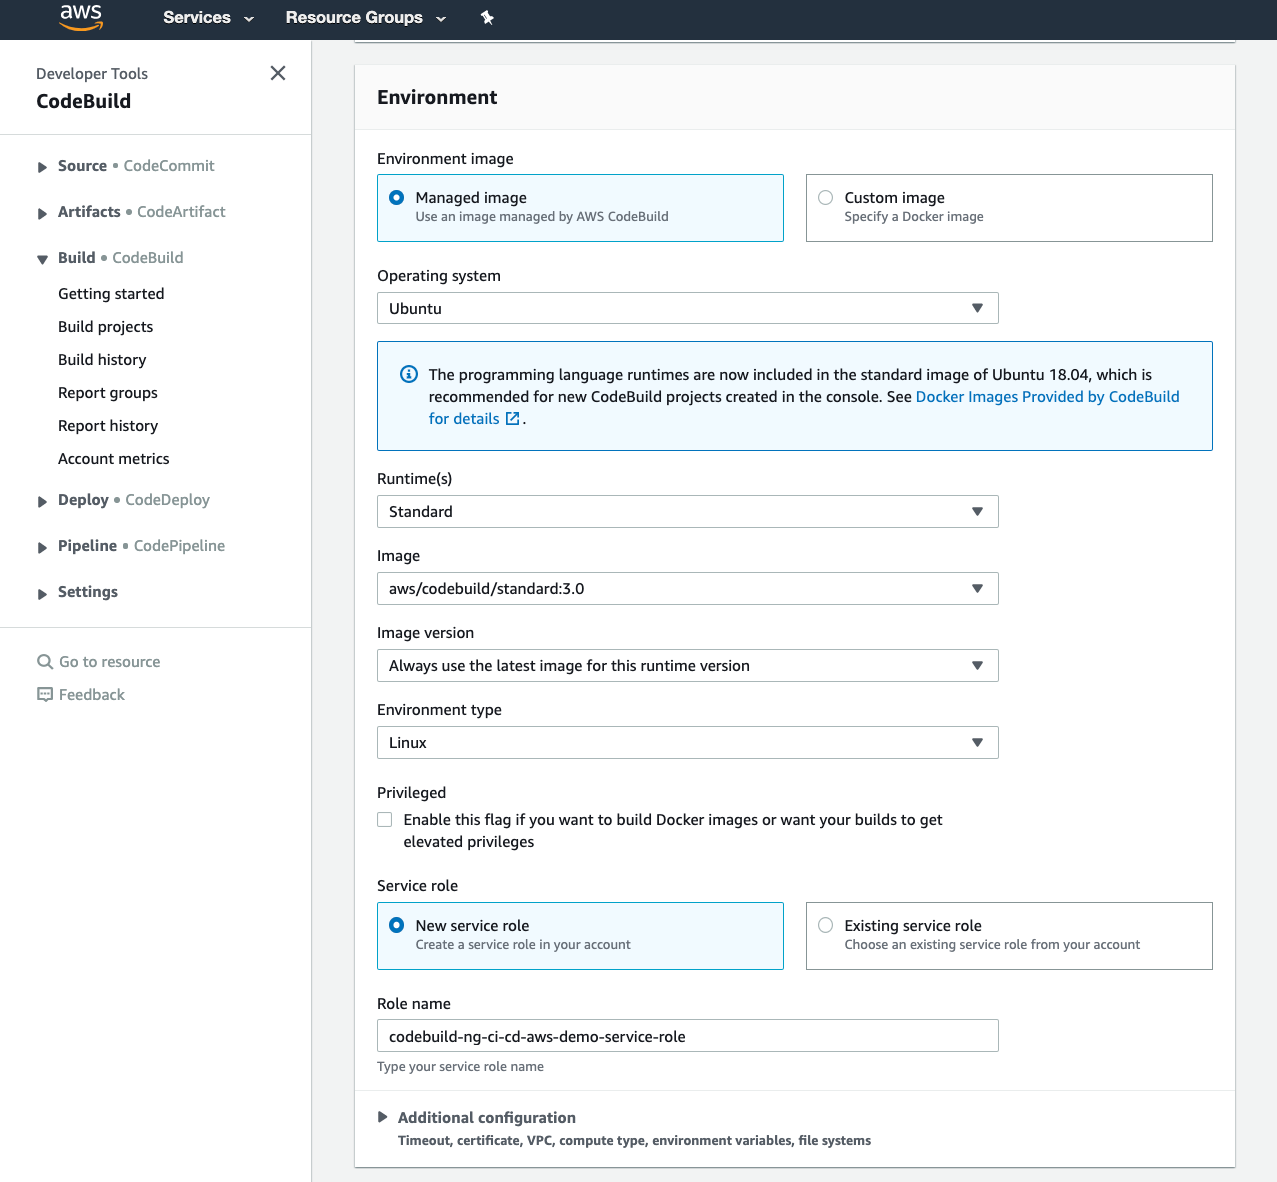1277x1182 pixels.
Task: Open Build projects in sidebar
Action: pos(106,327)
